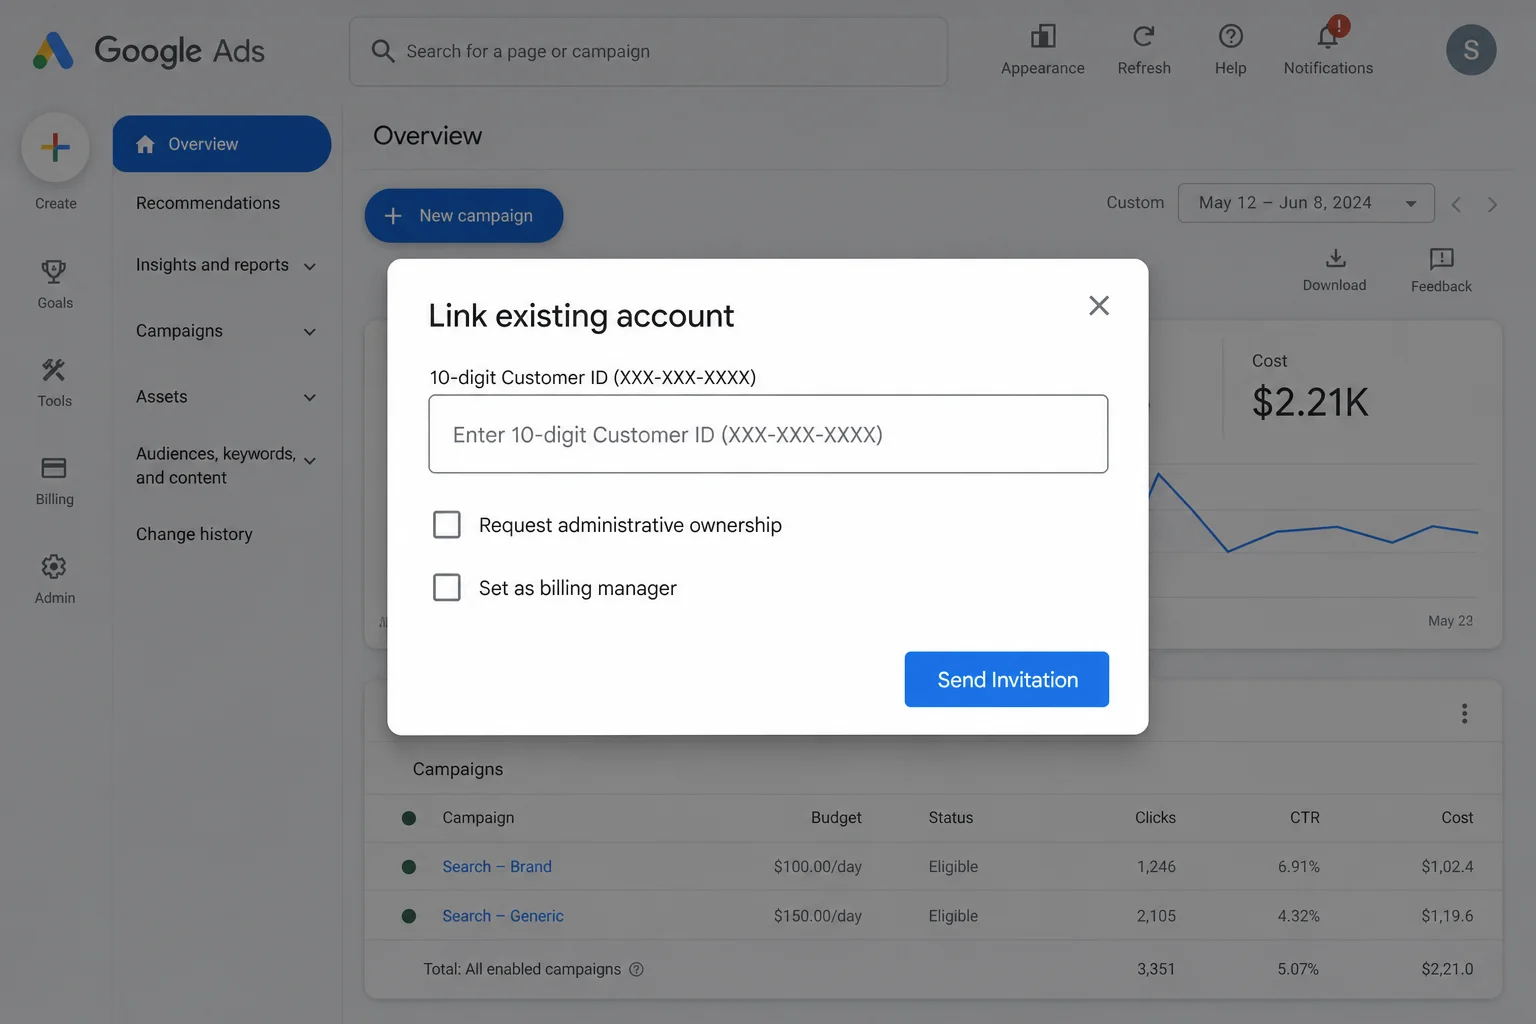Click the Appearance icon in header
Image resolution: width=1536 pixels, height=1024 pixels.
(1043, 37)
